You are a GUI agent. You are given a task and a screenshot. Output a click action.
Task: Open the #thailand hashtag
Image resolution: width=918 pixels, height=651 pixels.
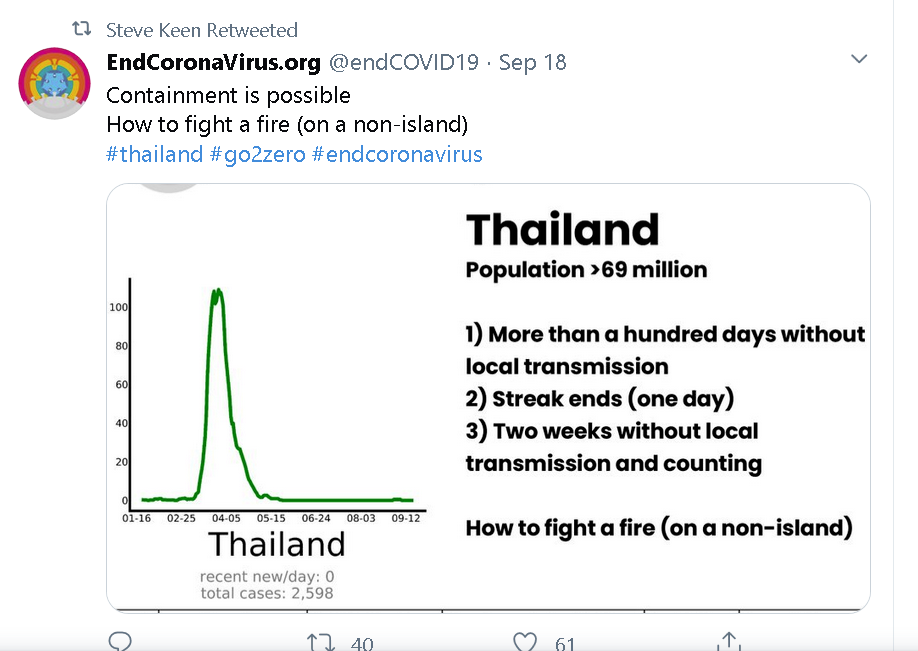coord(155,155)
